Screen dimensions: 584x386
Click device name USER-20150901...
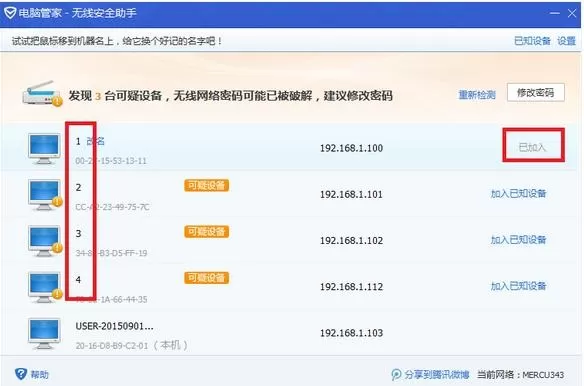(114, 326)
